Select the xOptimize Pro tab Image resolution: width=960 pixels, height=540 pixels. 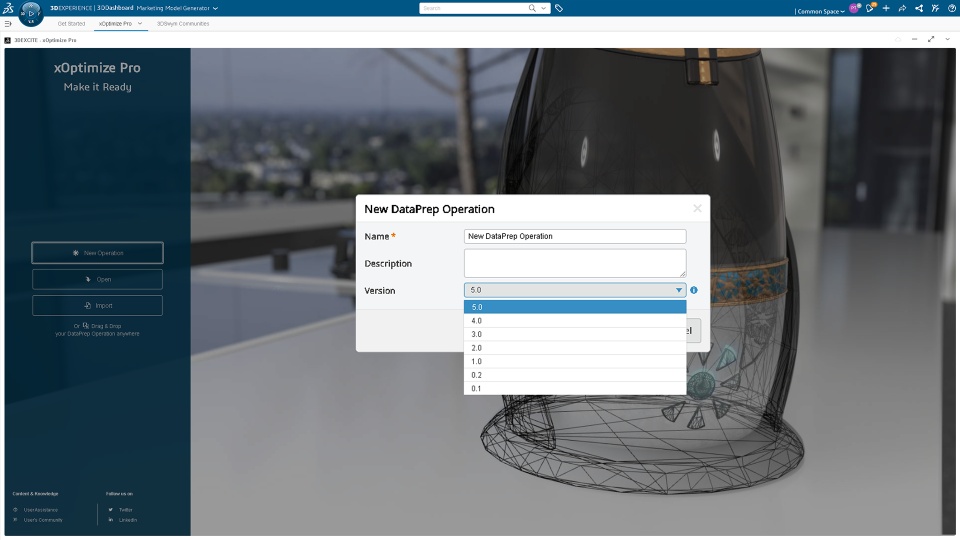[115, 23]
